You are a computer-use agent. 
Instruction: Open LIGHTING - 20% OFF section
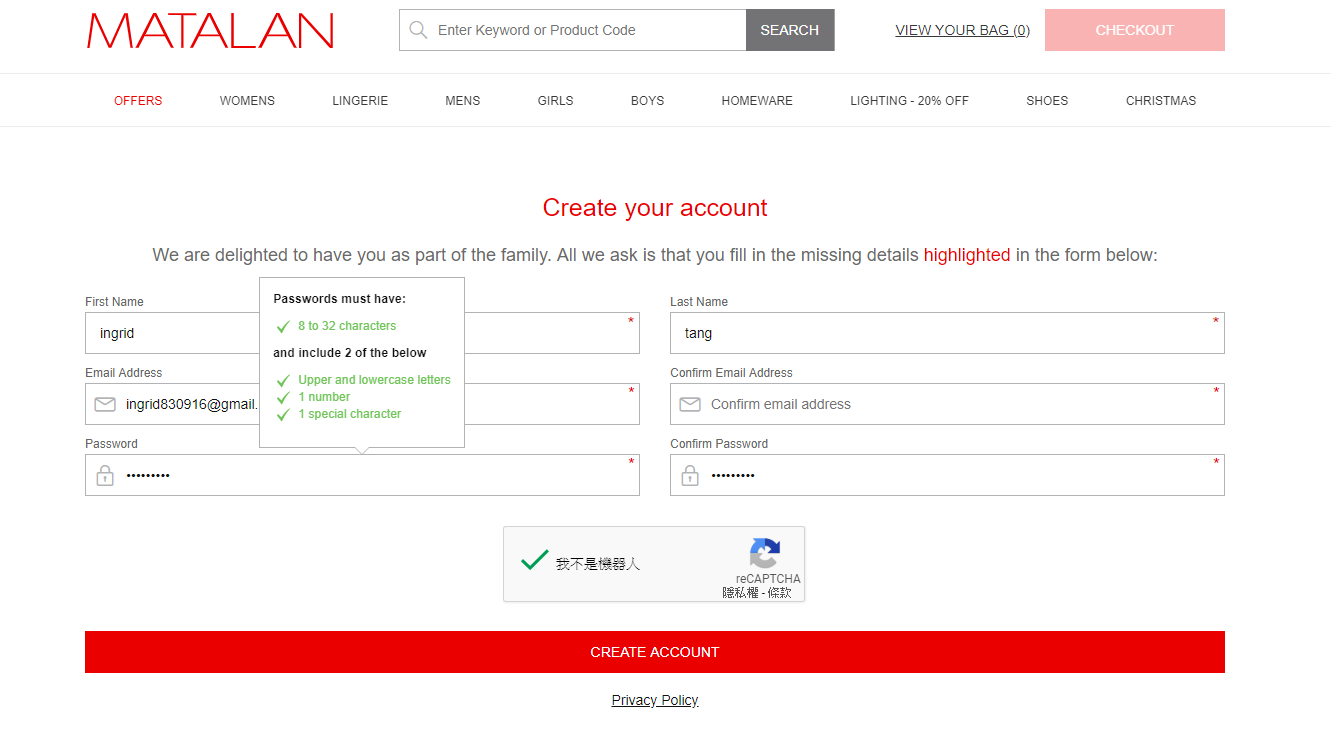(909, 101)
